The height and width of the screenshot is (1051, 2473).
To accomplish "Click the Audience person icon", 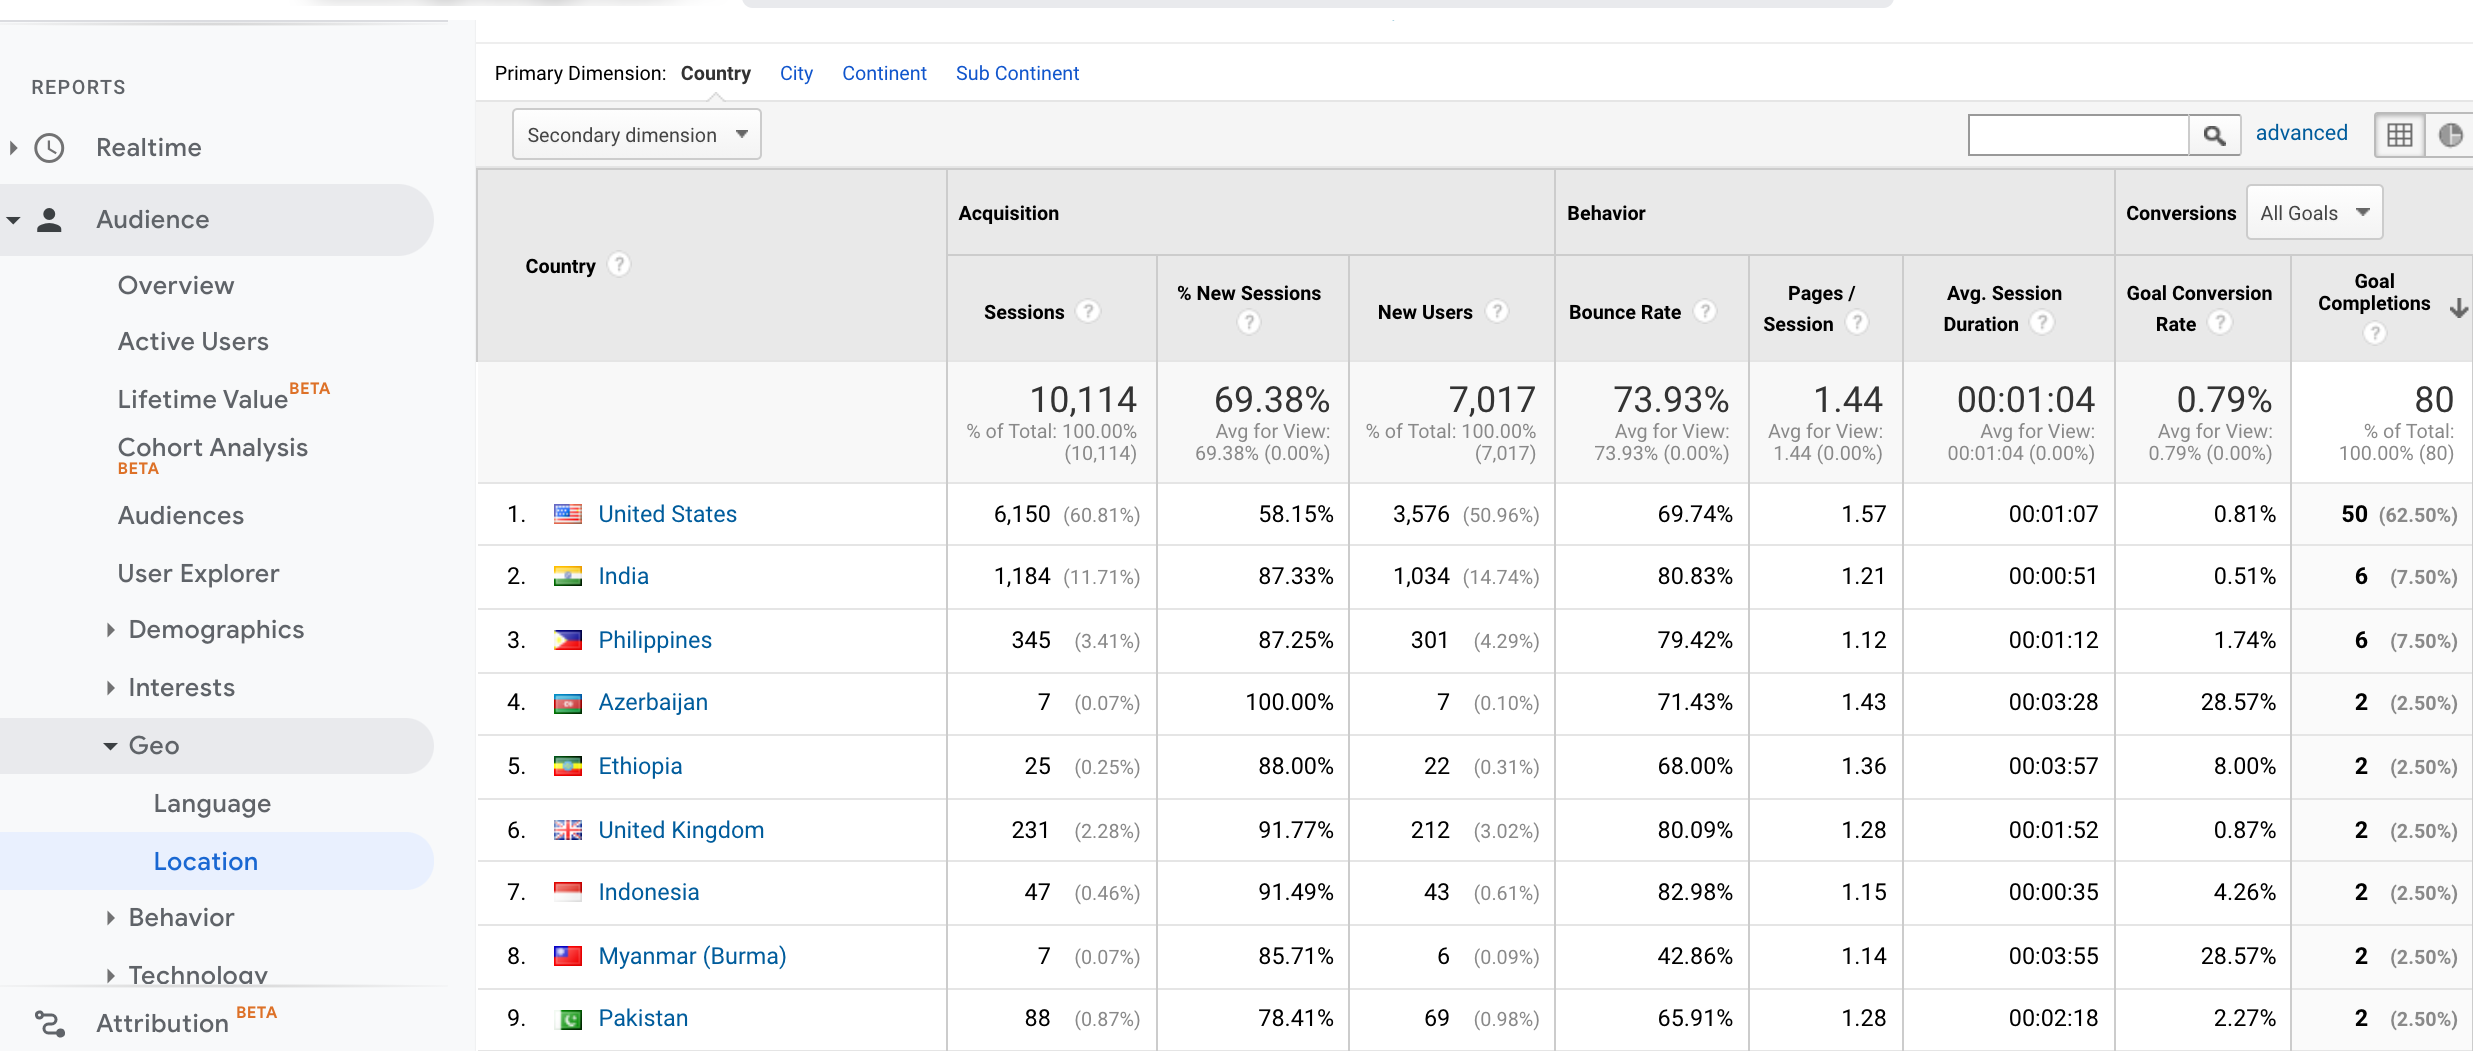I will coord(49,220).
